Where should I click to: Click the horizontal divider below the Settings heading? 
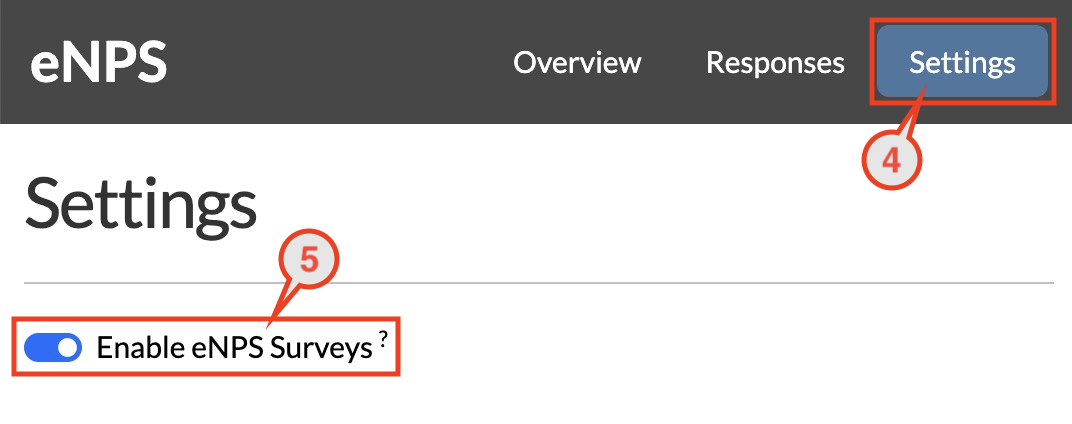[x=539, y=282]
